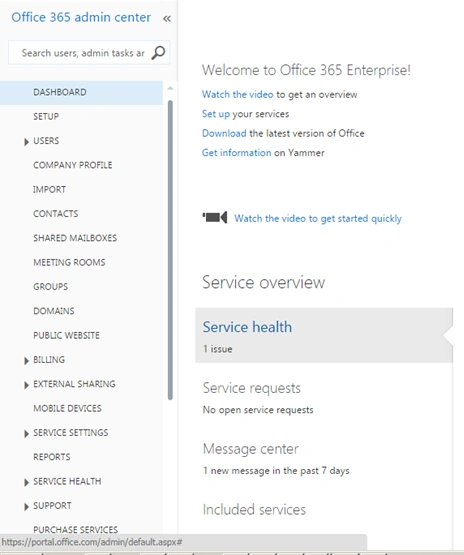
Task: Click the navigation pane scrollbar thumb
Action: (170, 250)
